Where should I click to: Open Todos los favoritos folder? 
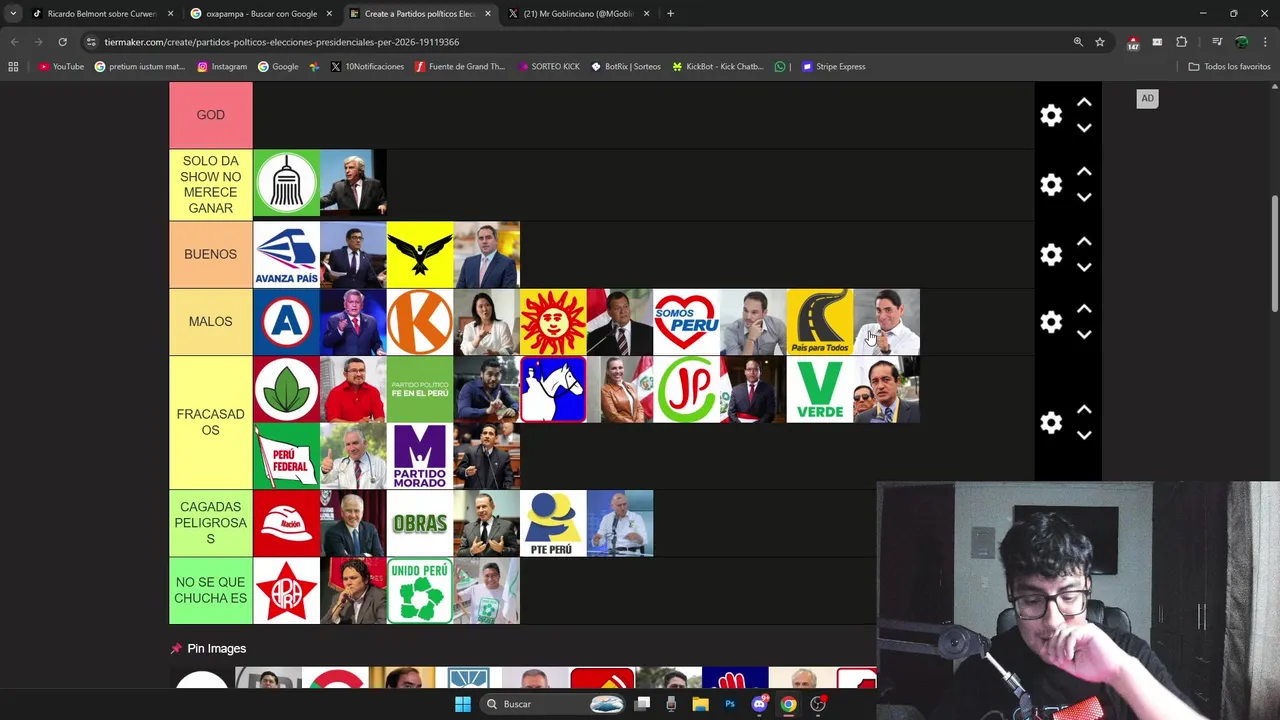coord(1229,67)
